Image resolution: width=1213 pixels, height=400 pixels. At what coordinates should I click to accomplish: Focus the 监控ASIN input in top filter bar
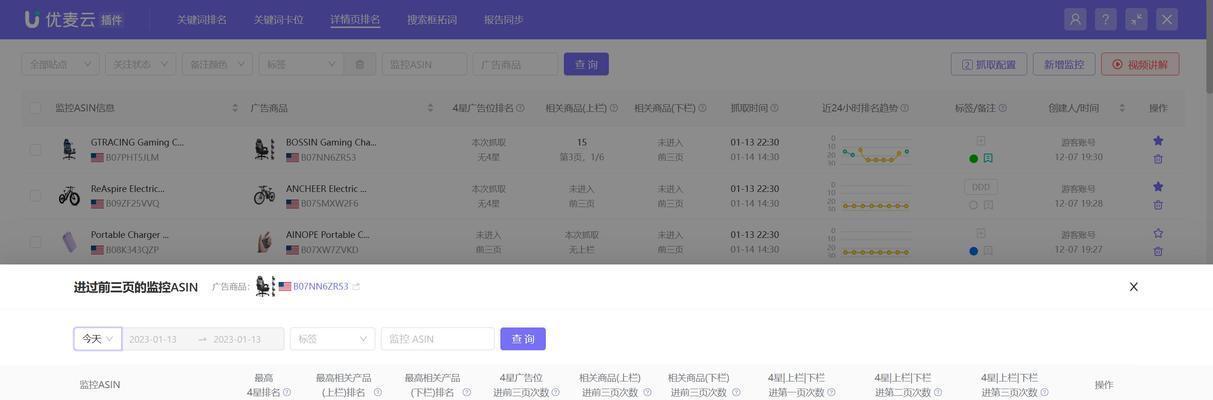[x=424, y=64]
